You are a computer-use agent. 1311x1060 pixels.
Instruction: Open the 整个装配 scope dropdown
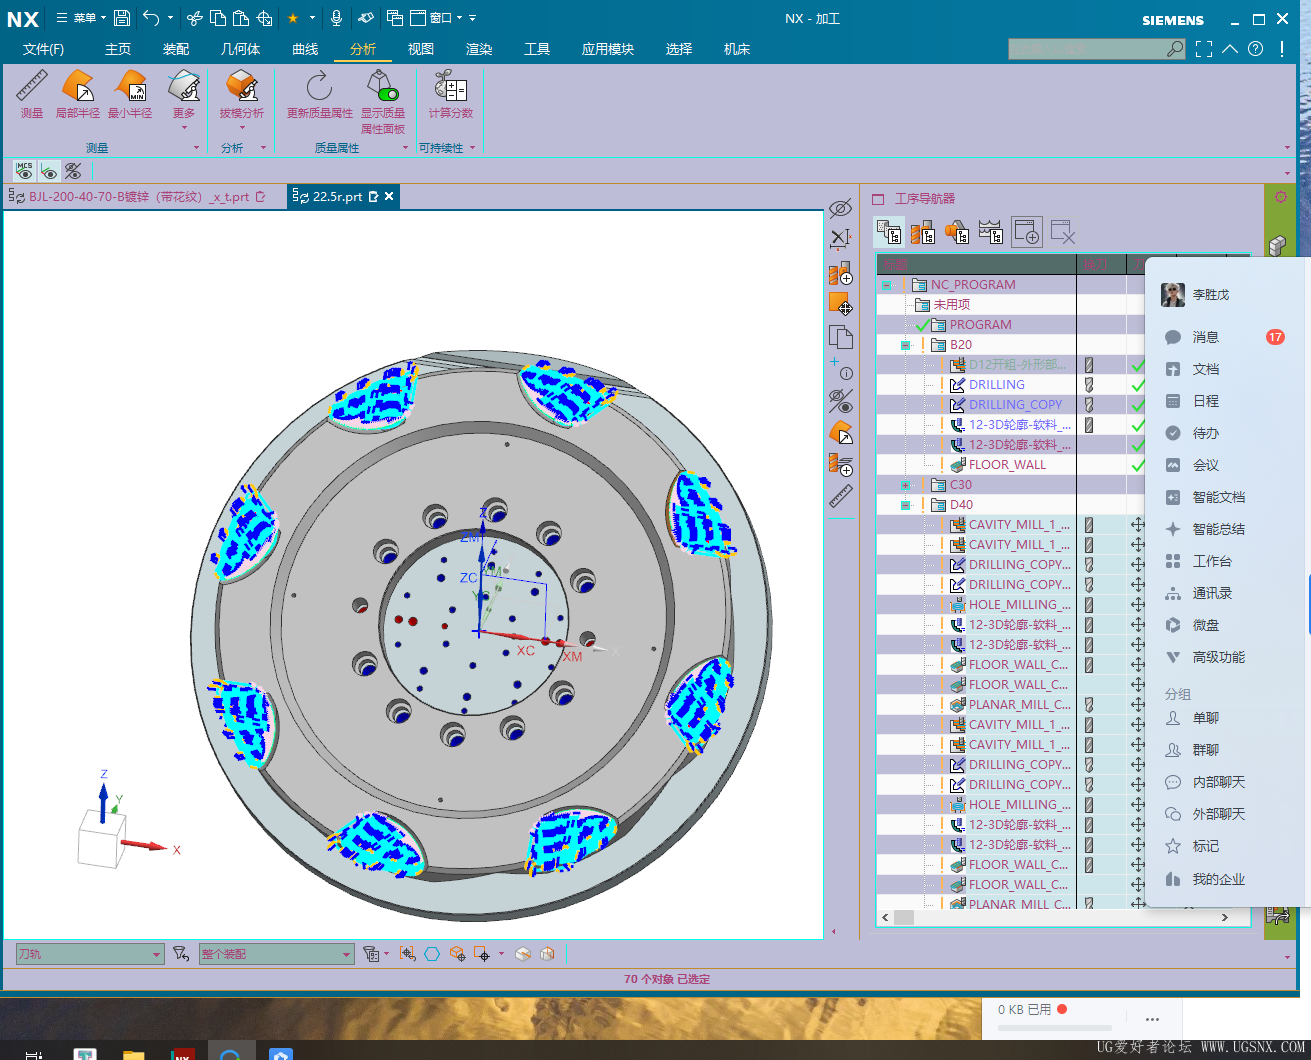click(x=276, y=954)
